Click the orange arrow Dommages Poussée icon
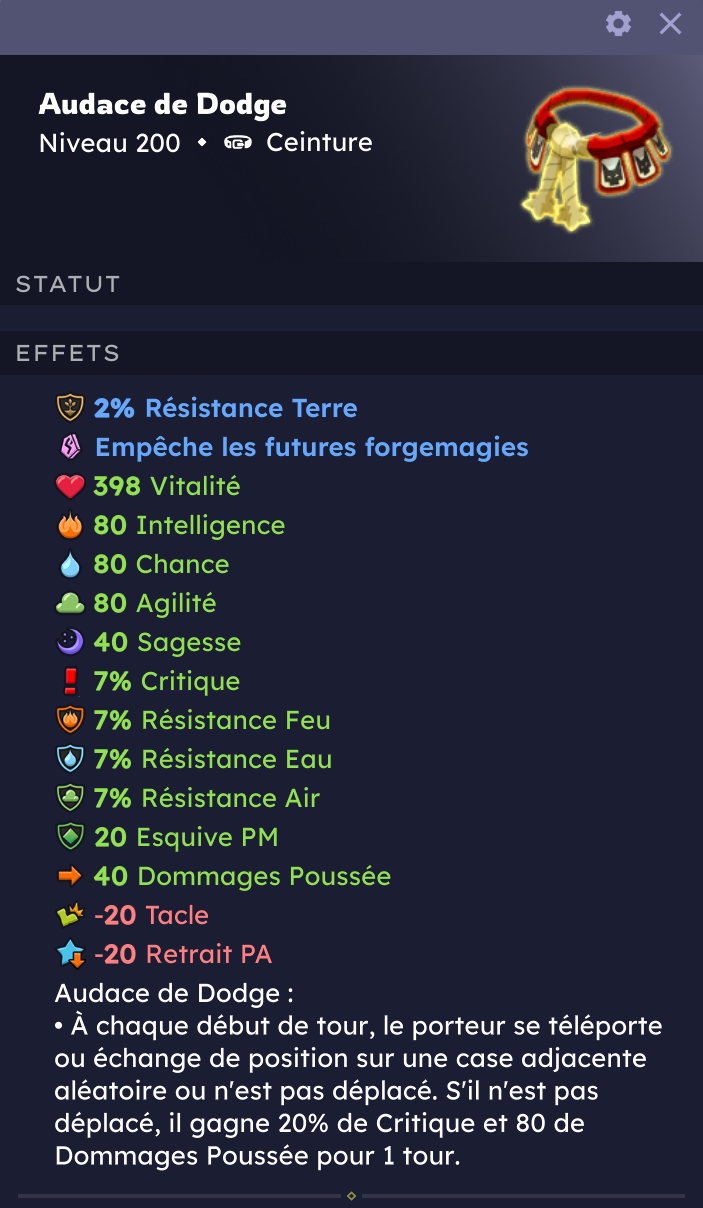 [70, 876]
